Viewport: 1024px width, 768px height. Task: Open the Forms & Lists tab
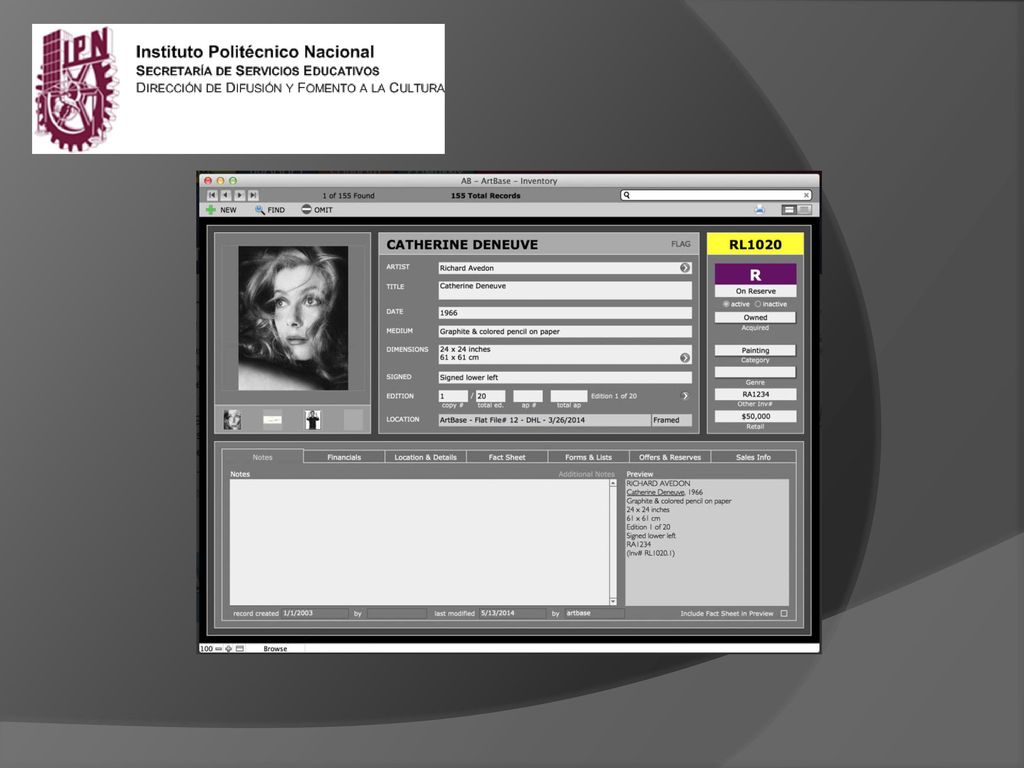(x=588, y=457)
